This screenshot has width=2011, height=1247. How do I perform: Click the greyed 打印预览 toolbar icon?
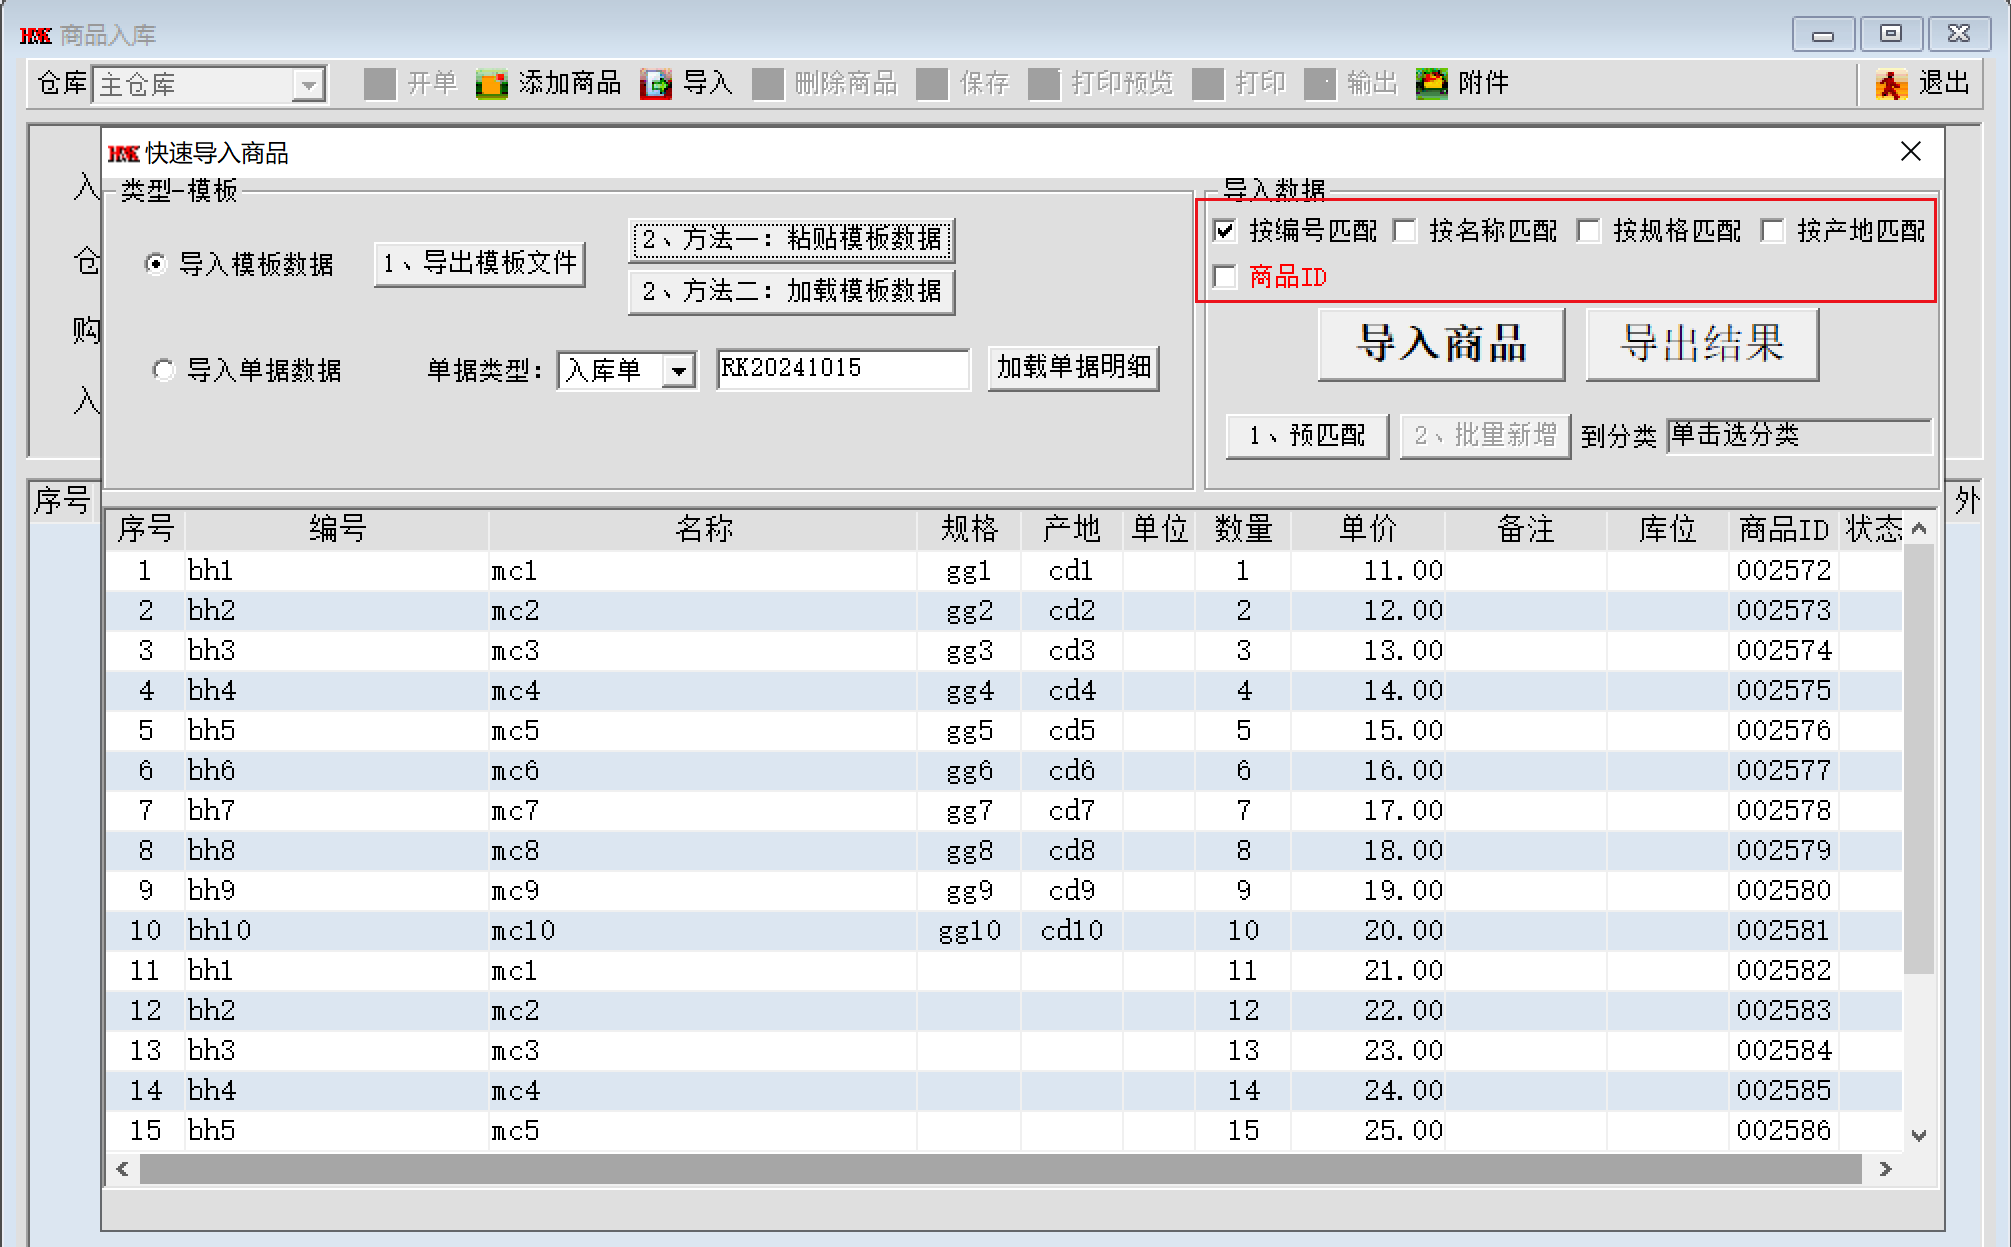click(x=1044, y=84)
